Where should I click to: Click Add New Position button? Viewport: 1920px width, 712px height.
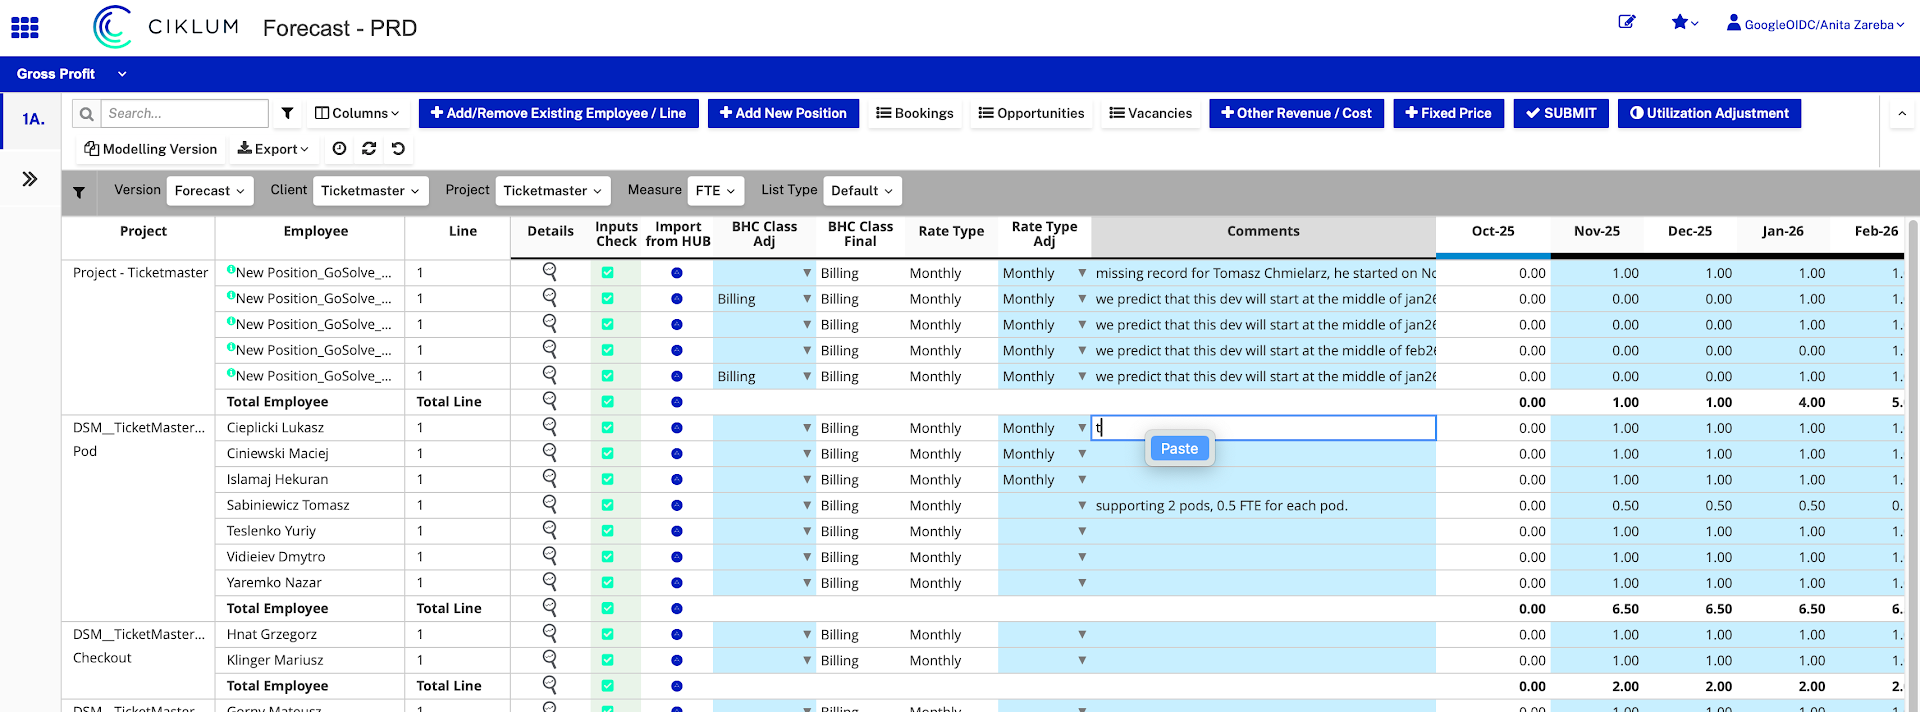[783, 113]
